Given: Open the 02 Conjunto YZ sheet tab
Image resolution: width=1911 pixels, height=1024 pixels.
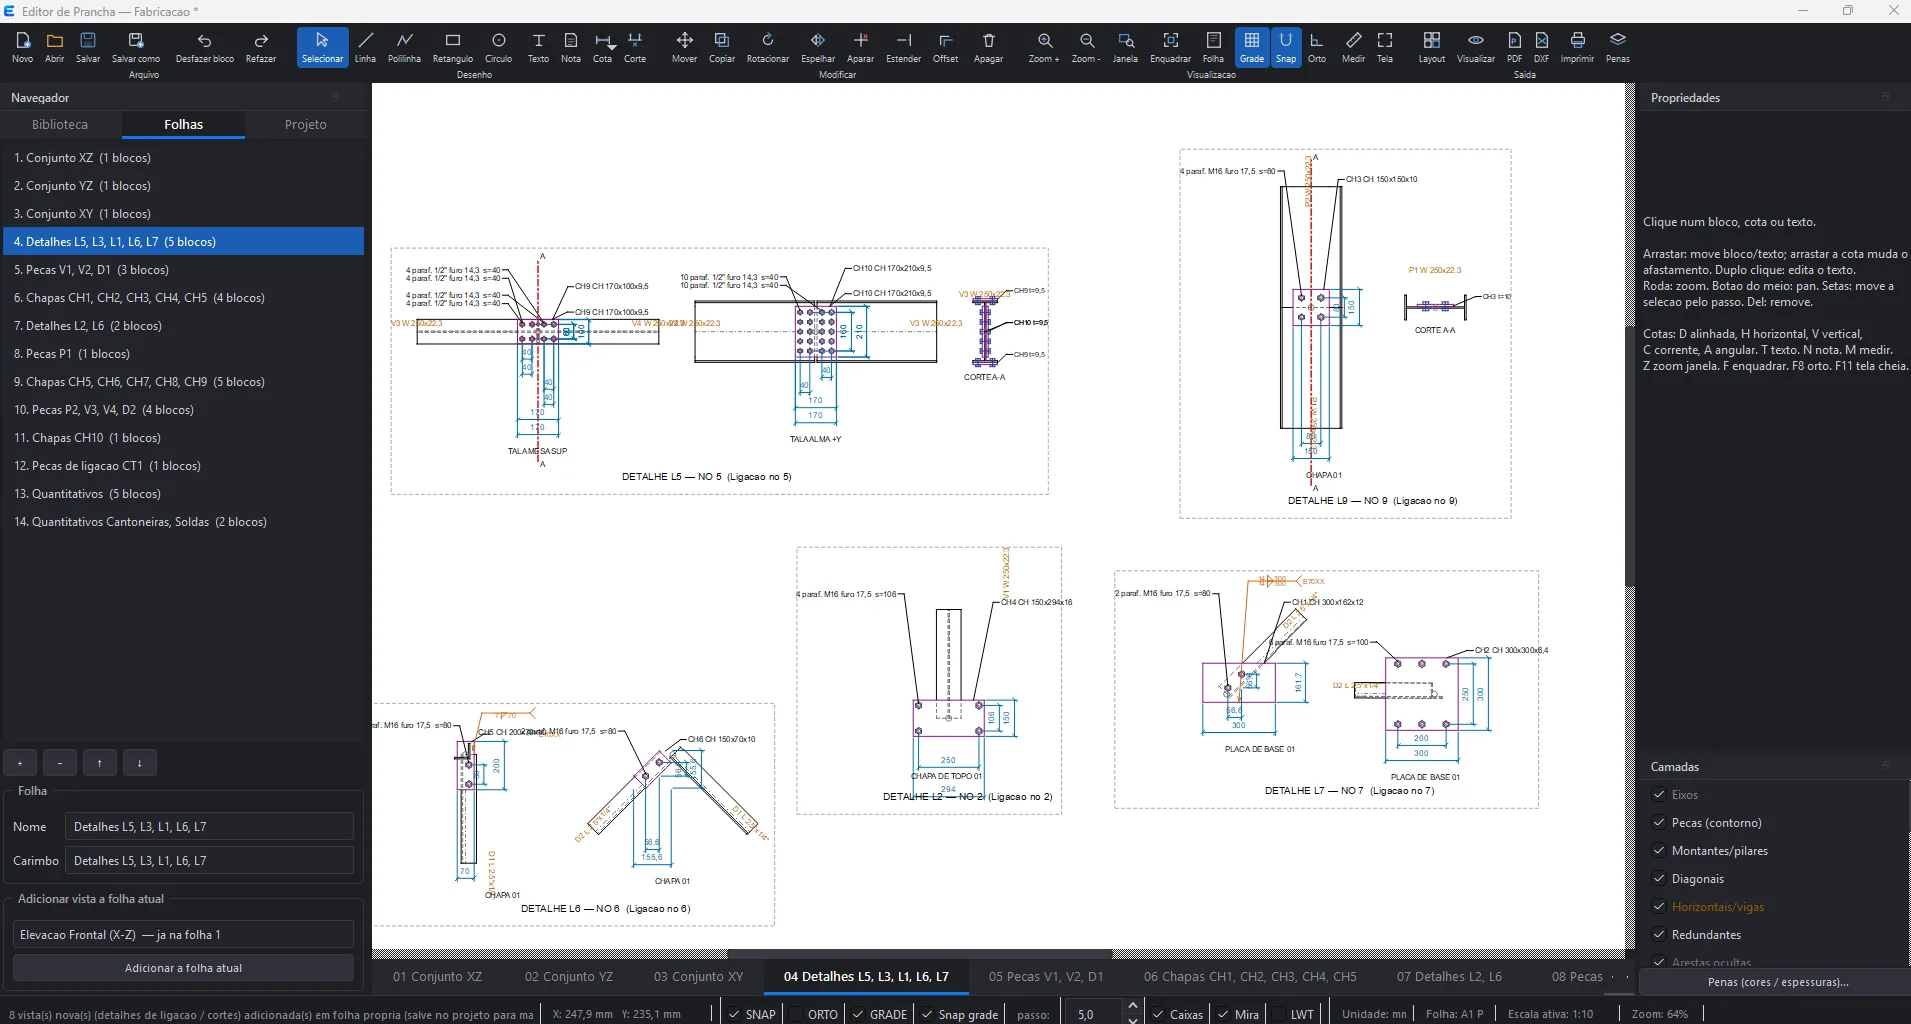Looking at the screenshot, I should (569, 977).
